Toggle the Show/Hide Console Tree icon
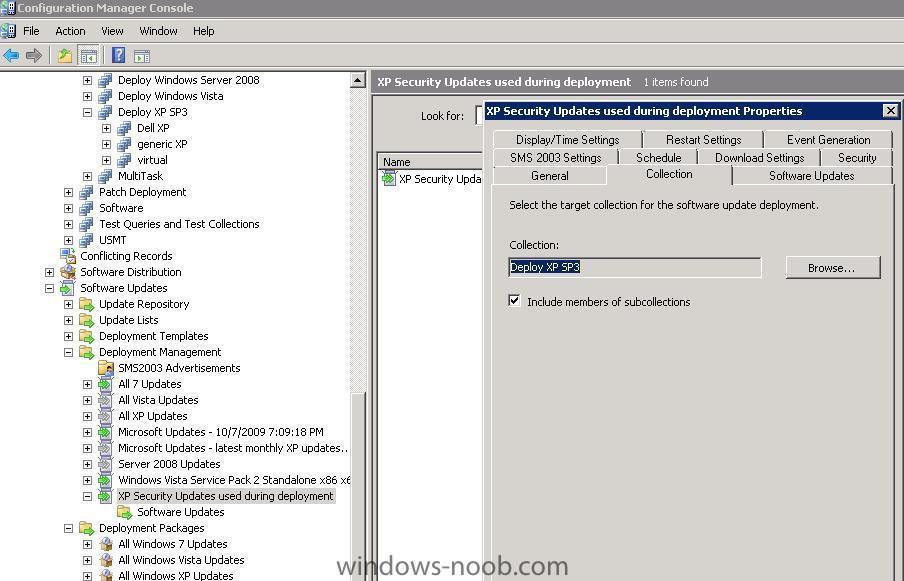 tap(88, 56)
